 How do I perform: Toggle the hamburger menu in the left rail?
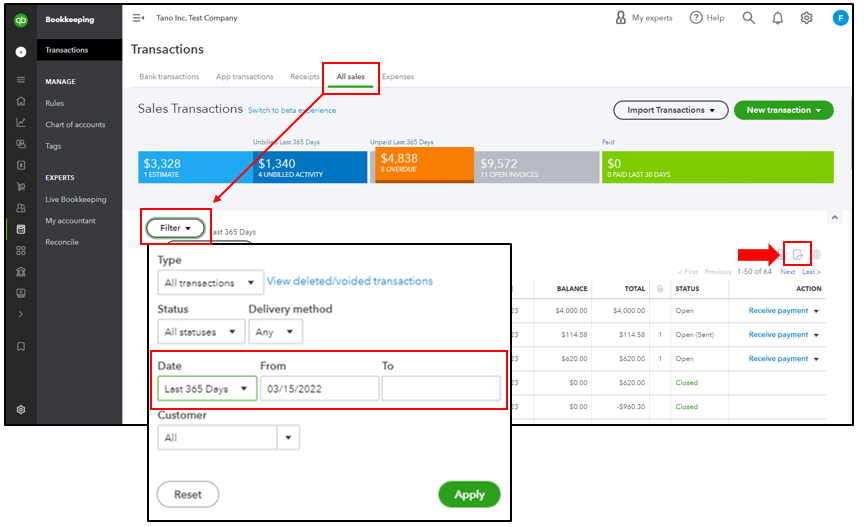(x=21, y=80)
